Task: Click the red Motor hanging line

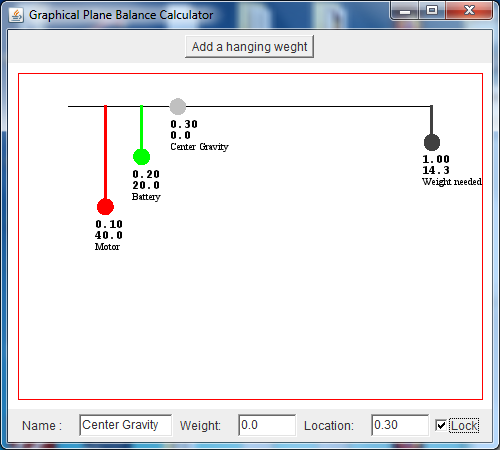Action: tap(105, 152)
